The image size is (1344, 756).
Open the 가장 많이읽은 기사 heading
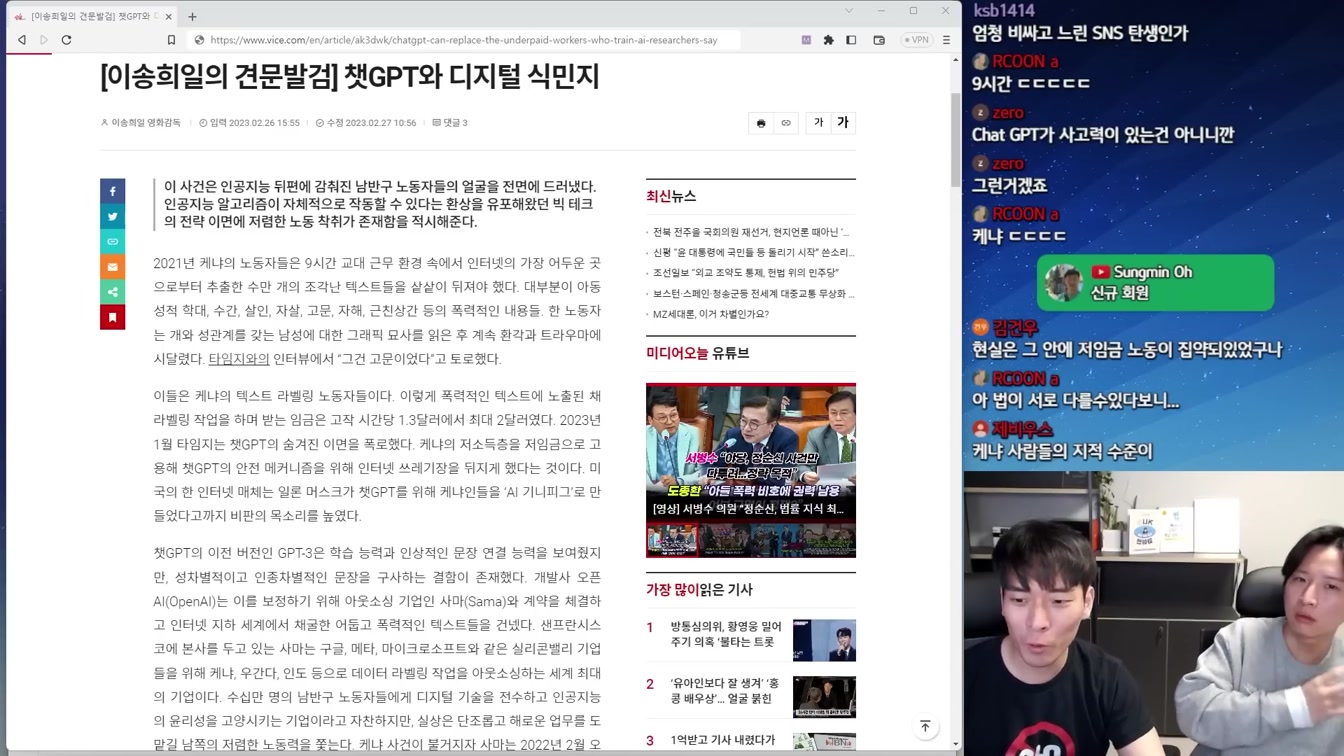pos(699,590)
